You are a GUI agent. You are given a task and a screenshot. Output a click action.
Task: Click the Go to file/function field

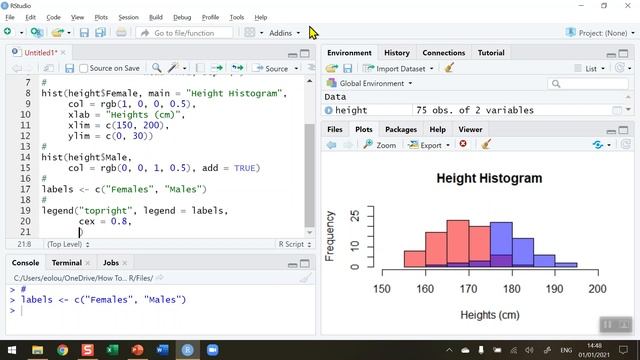[184, 33]
